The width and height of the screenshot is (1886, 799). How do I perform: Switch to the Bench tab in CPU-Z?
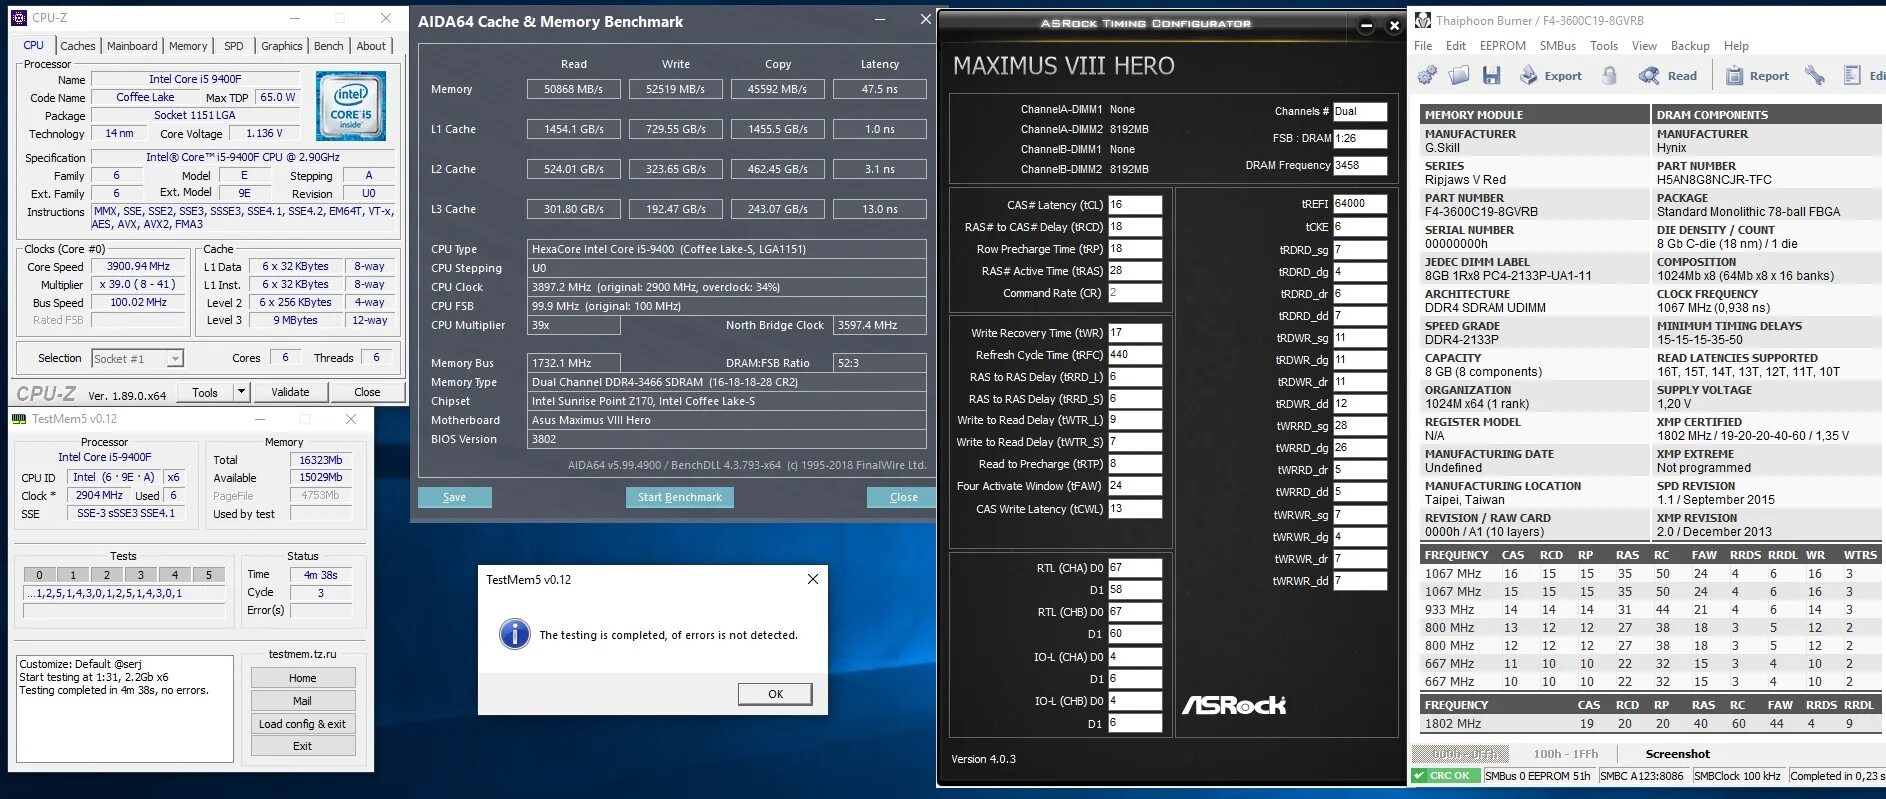(x=329, y=46)
